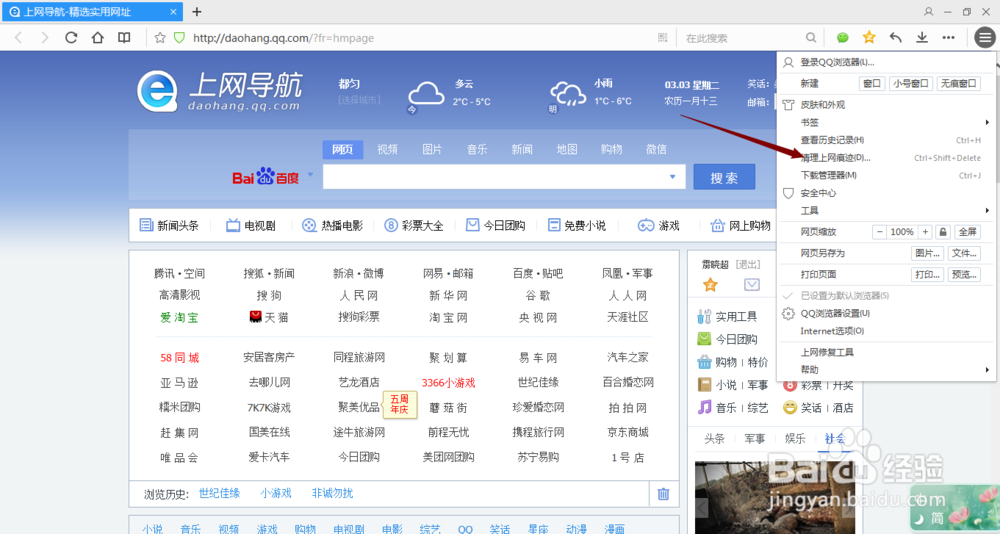Expand the 帮助 submenu

click(886, 369)
